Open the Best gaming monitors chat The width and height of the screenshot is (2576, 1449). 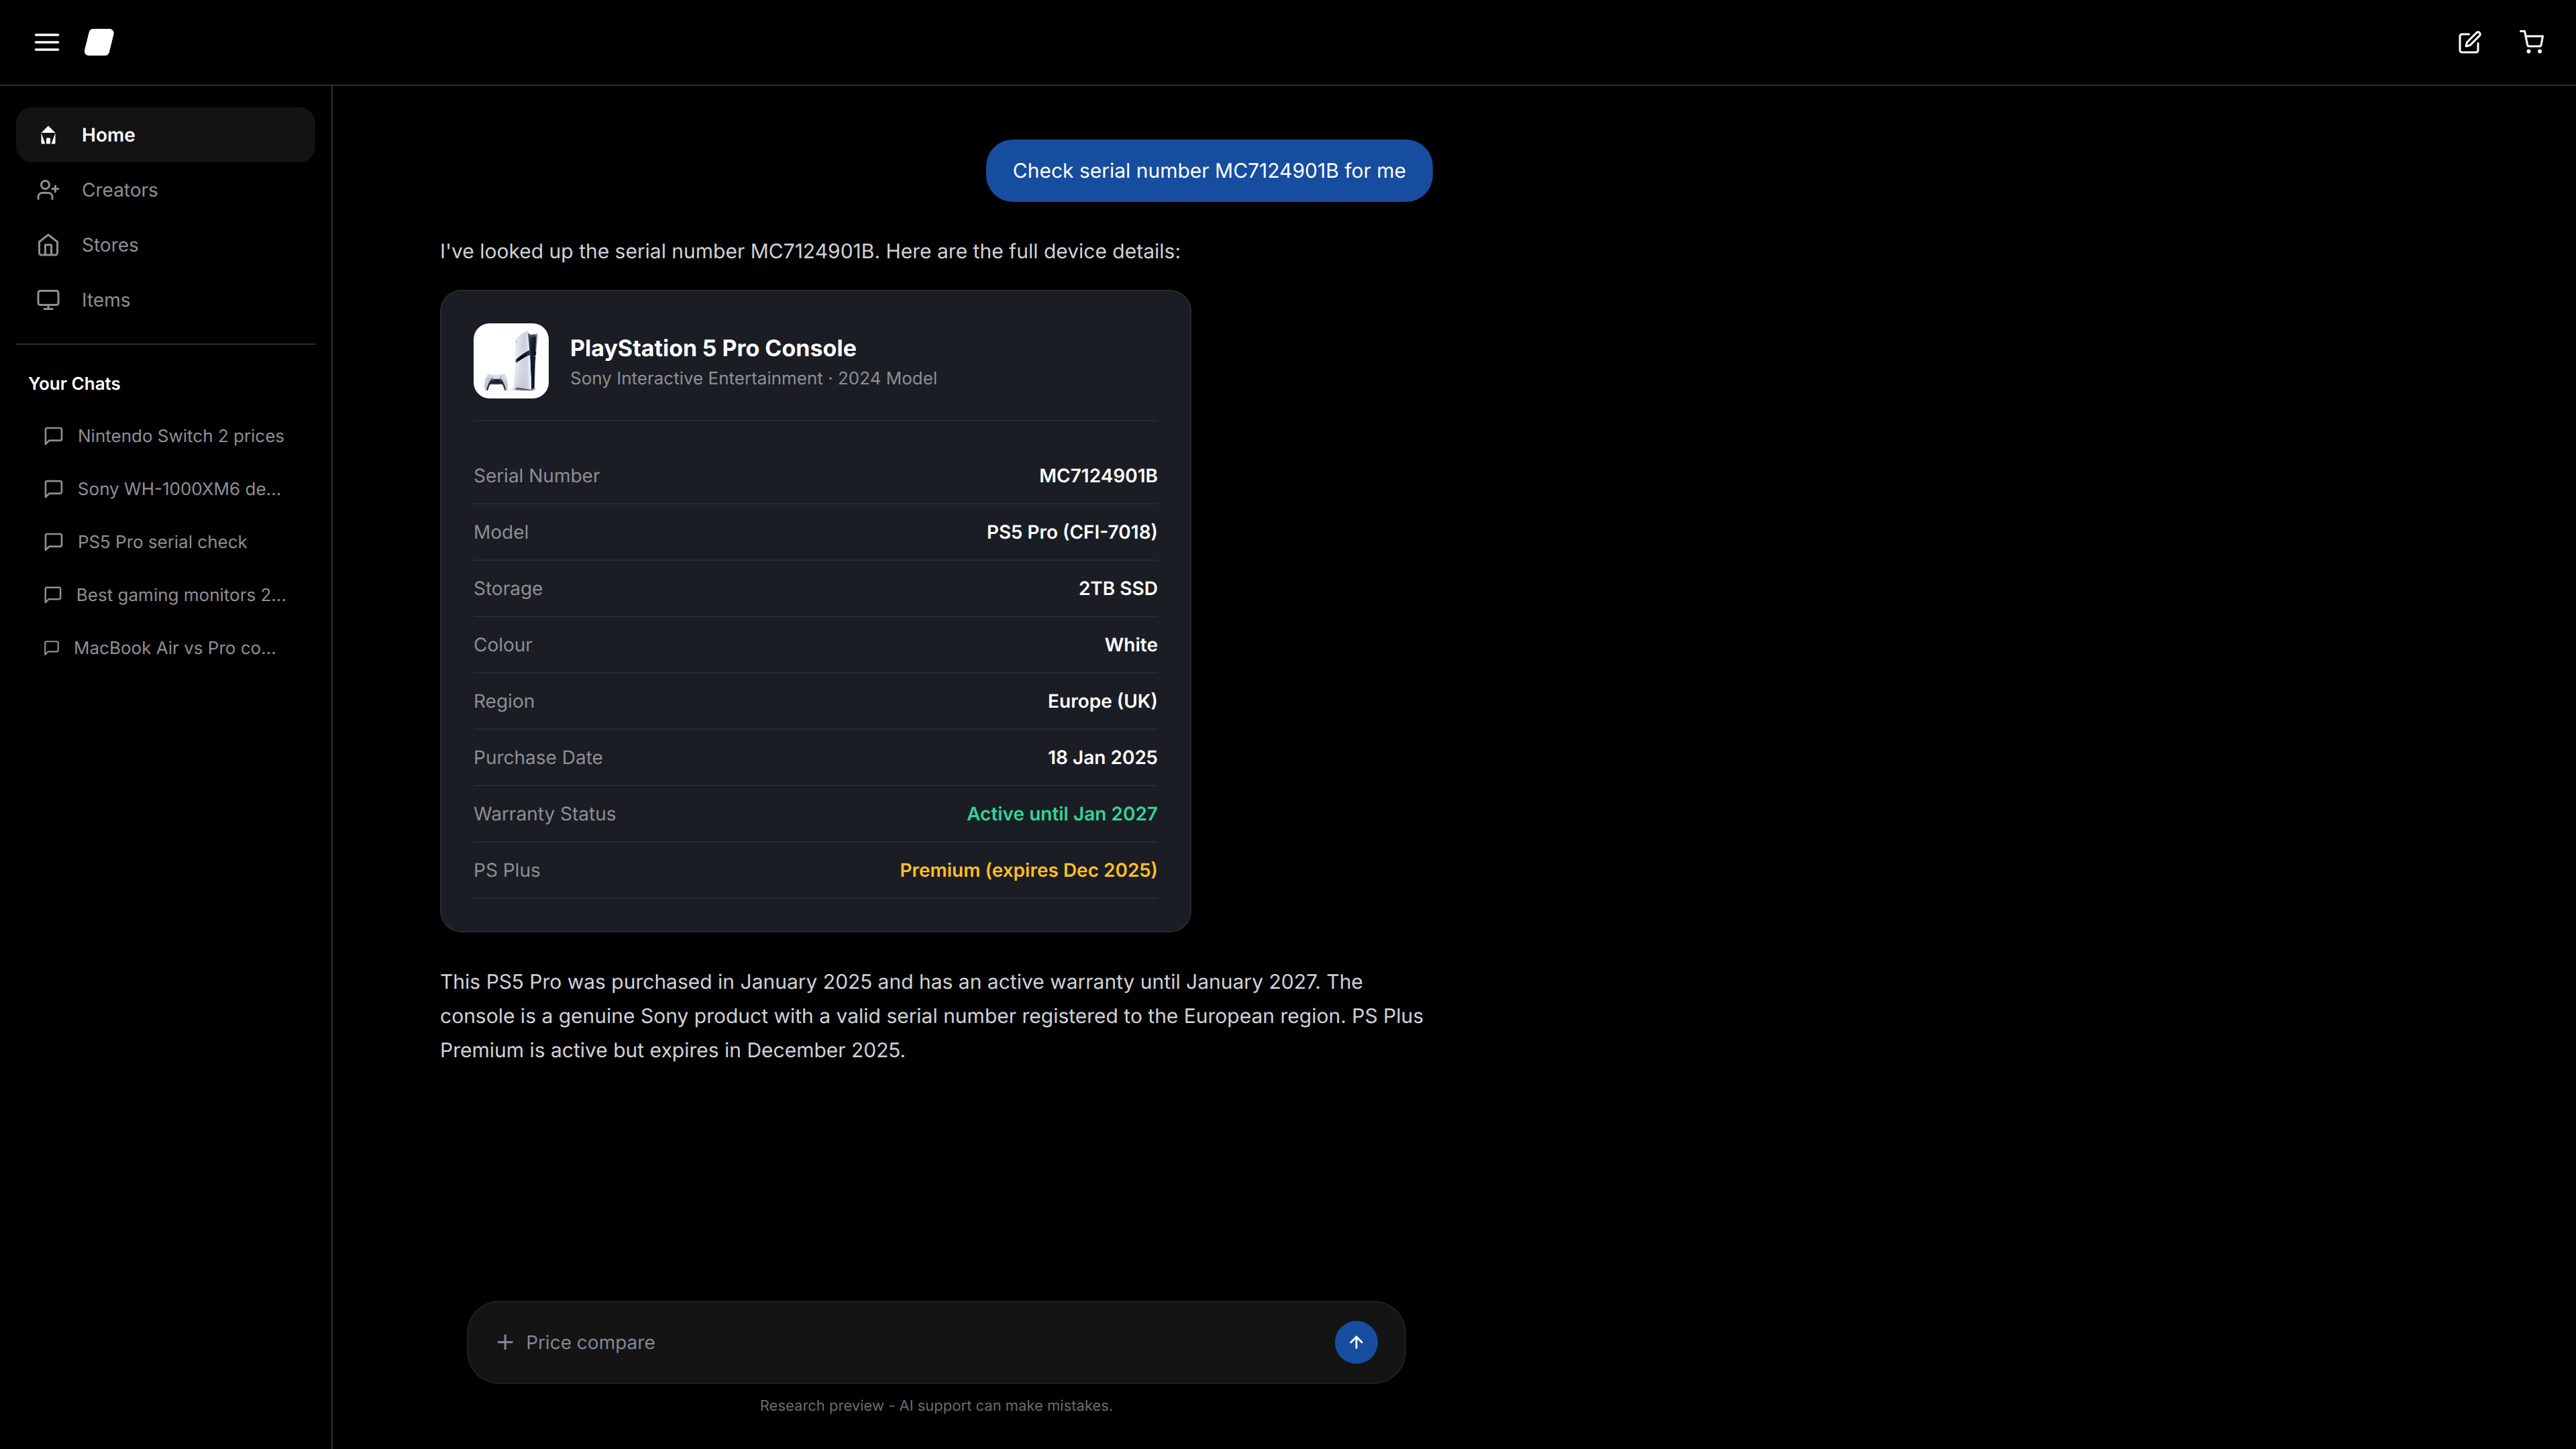[x=181, y=594]
